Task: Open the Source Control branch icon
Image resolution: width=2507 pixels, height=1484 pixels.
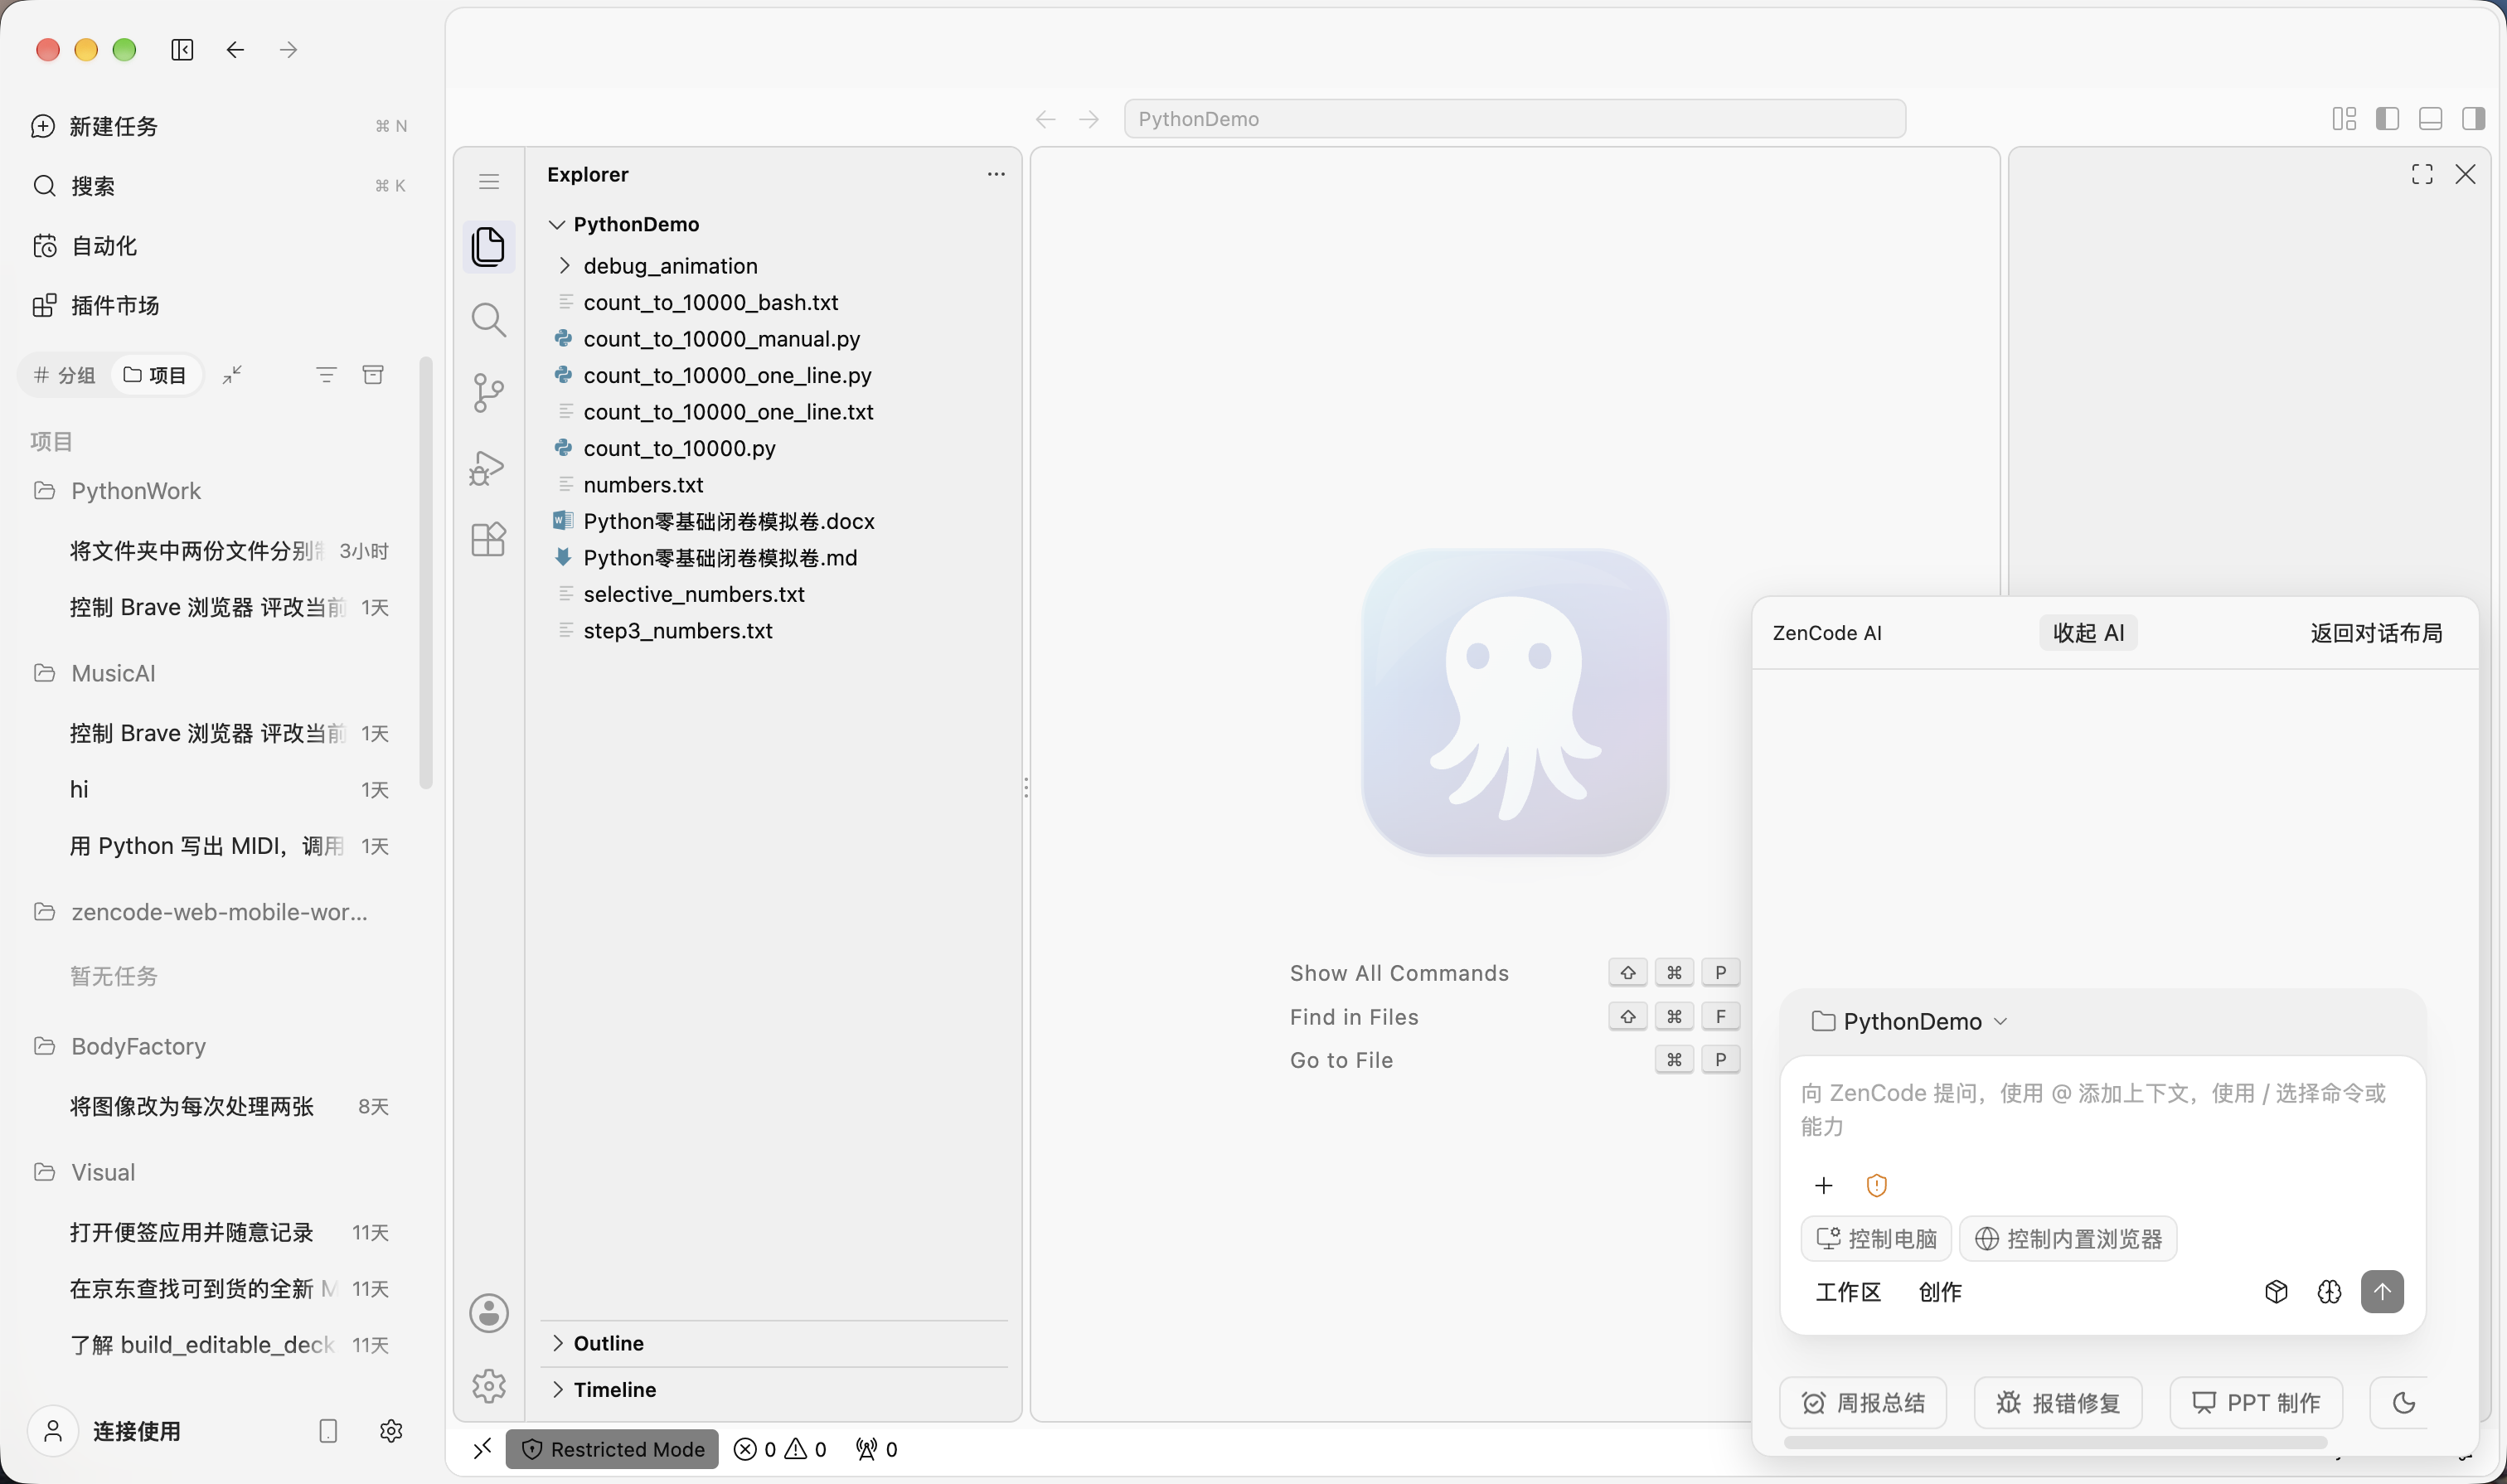Action: (488, 393)
